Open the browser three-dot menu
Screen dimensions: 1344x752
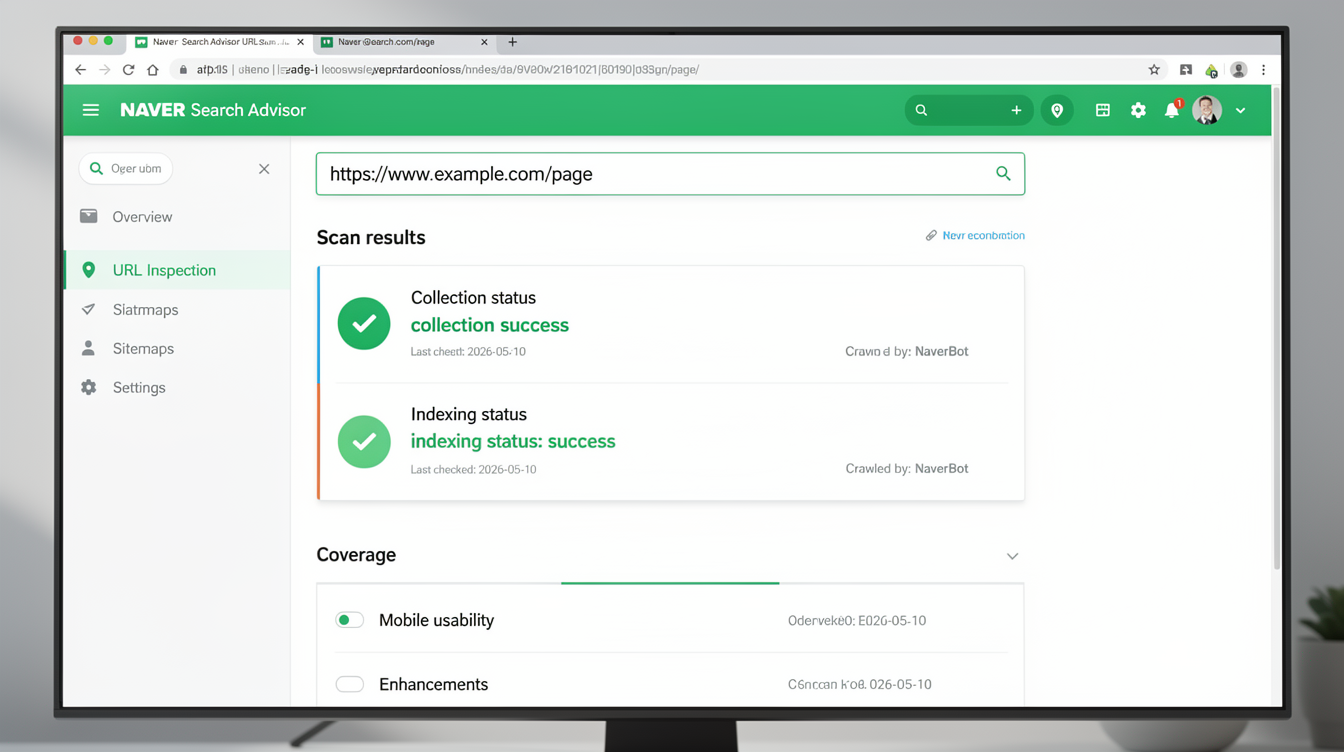point(1264,70)
